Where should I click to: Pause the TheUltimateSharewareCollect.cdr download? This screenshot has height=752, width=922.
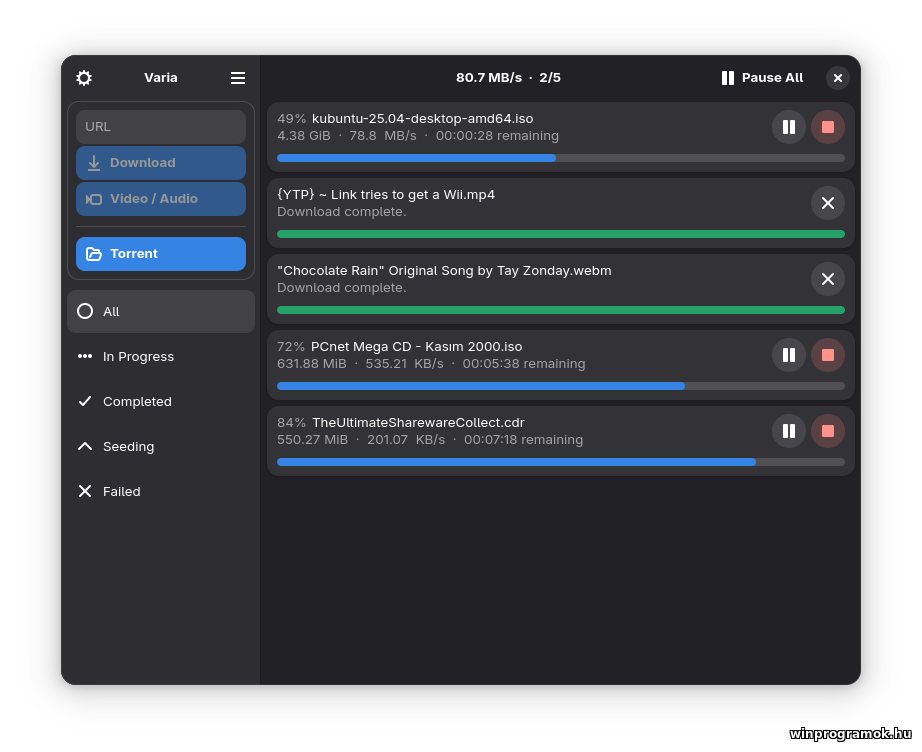coord(789,431)
